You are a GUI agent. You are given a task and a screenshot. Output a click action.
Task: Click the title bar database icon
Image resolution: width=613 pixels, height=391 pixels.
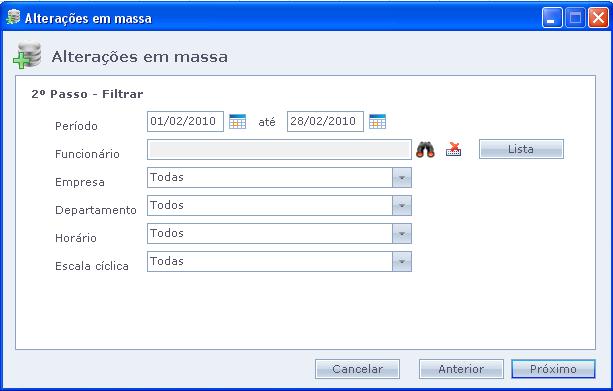13,17
